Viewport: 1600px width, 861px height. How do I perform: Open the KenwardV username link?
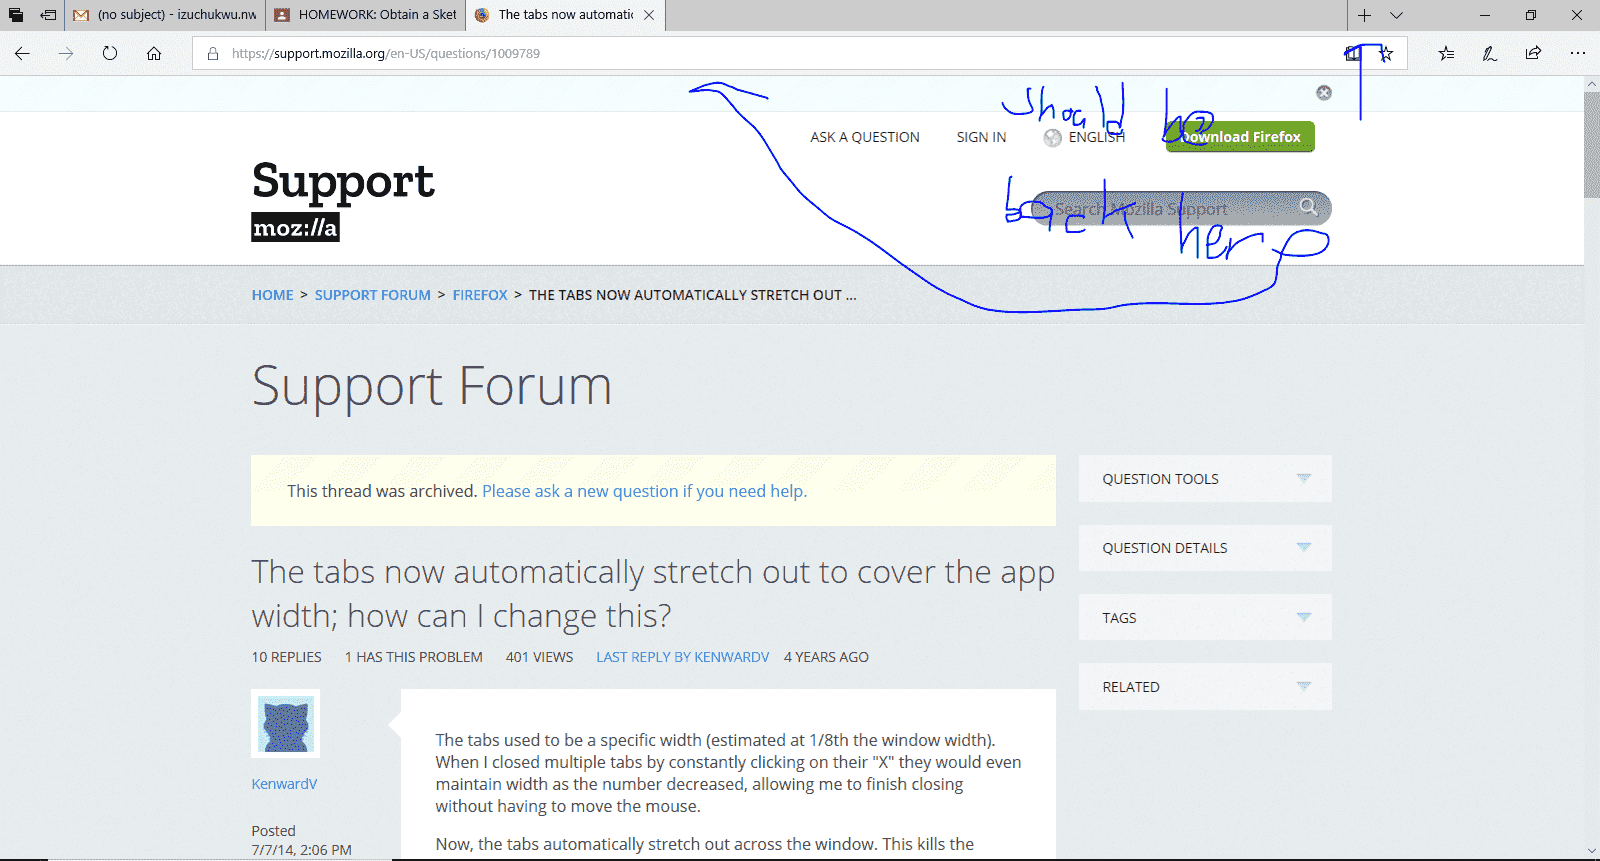point(284,784)
